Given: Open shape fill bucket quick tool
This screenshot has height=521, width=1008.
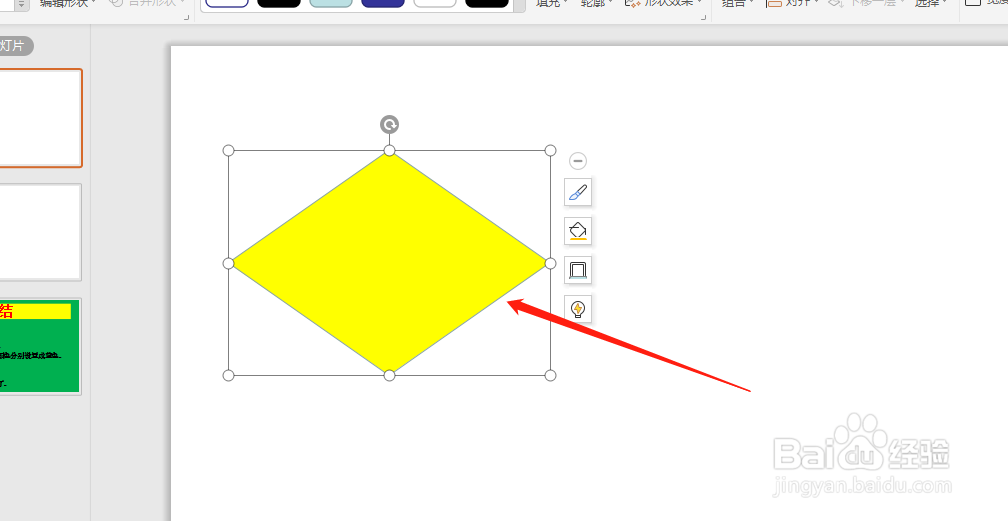Looking at the screenshot, I should pos(578,231).
